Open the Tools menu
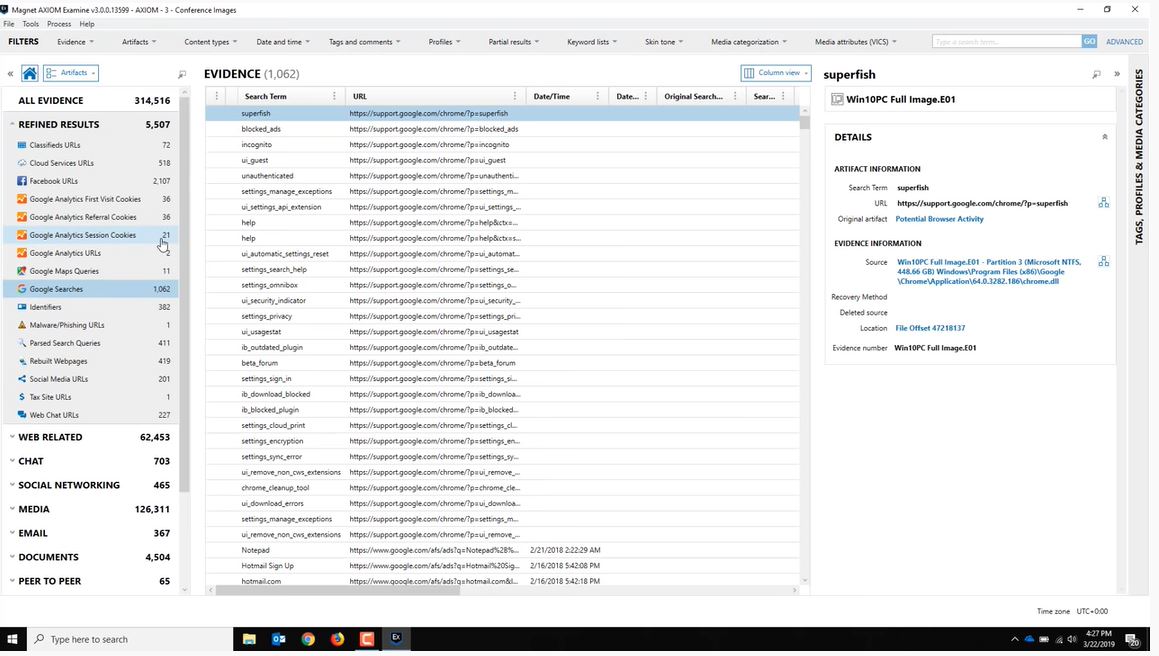1159x656 pixels. click(x=30, y=24)
